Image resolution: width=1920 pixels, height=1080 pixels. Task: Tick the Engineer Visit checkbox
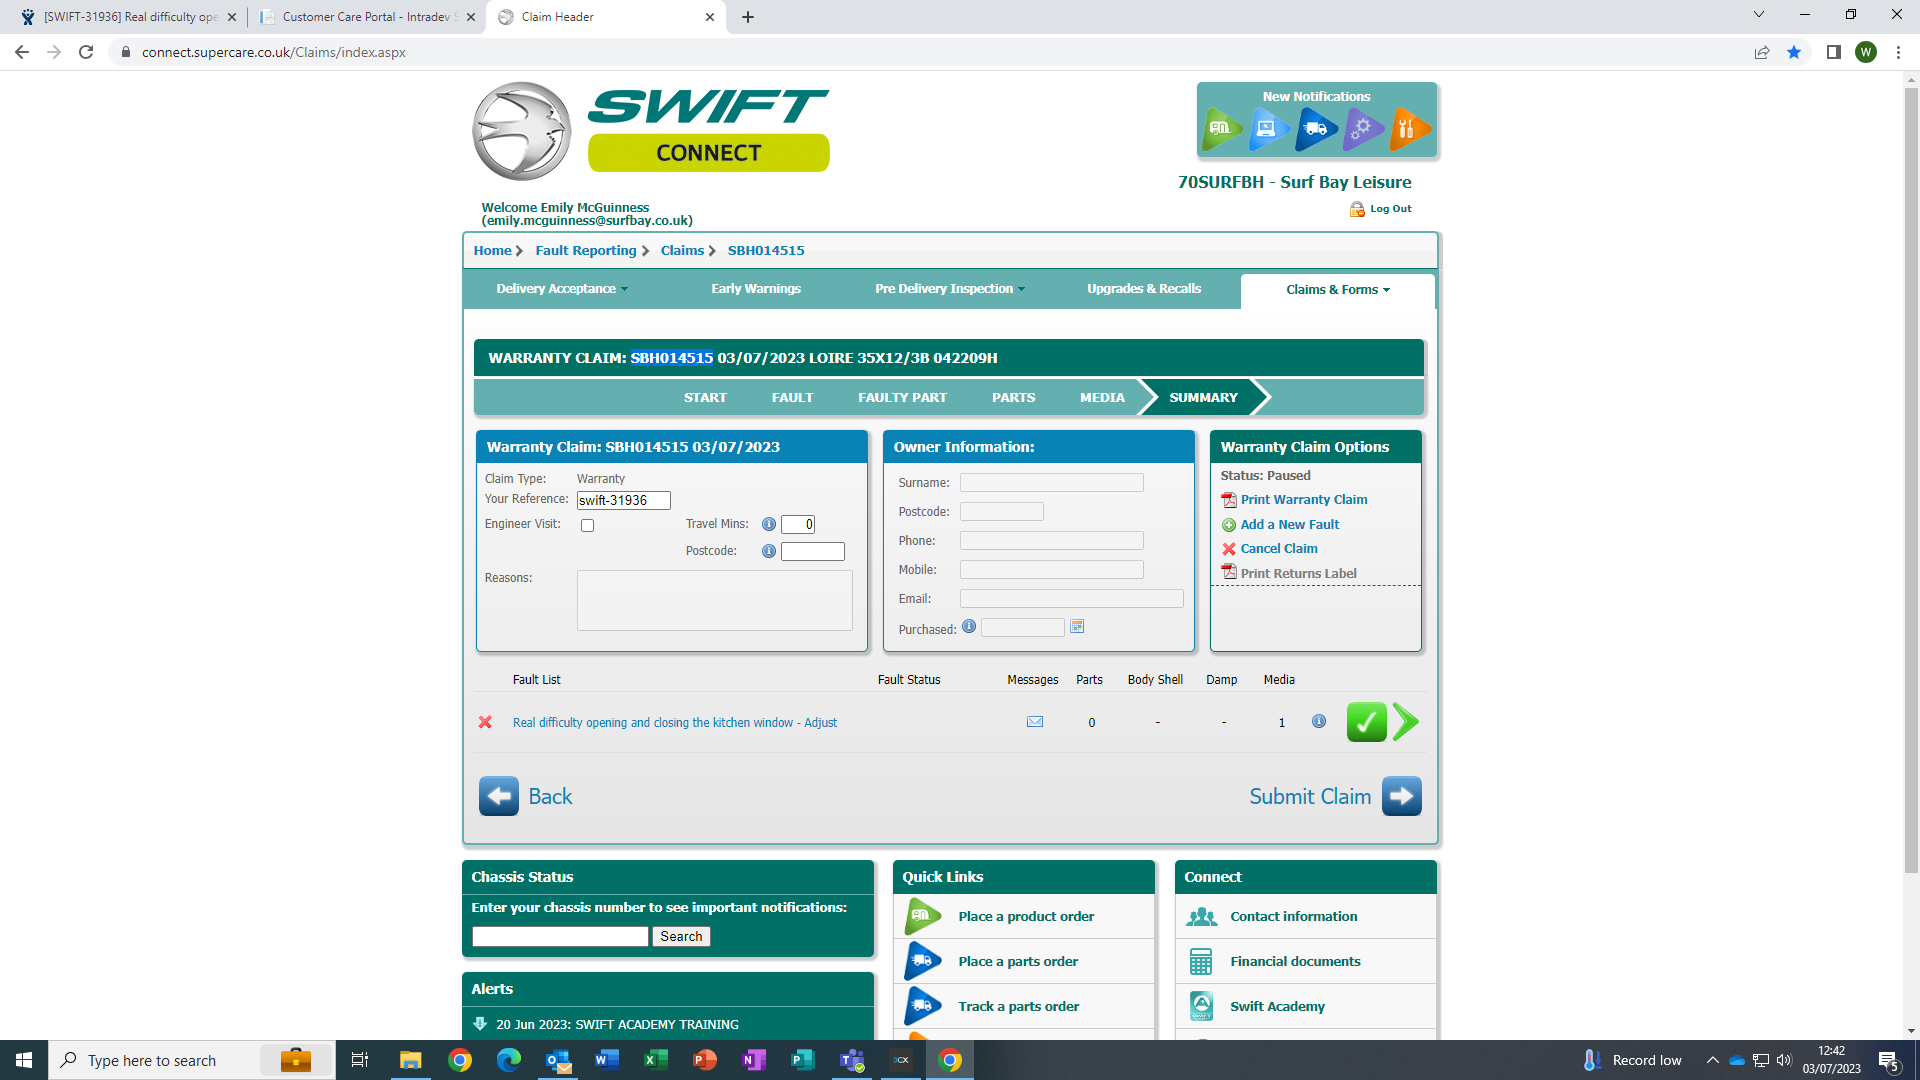[588, 525]
